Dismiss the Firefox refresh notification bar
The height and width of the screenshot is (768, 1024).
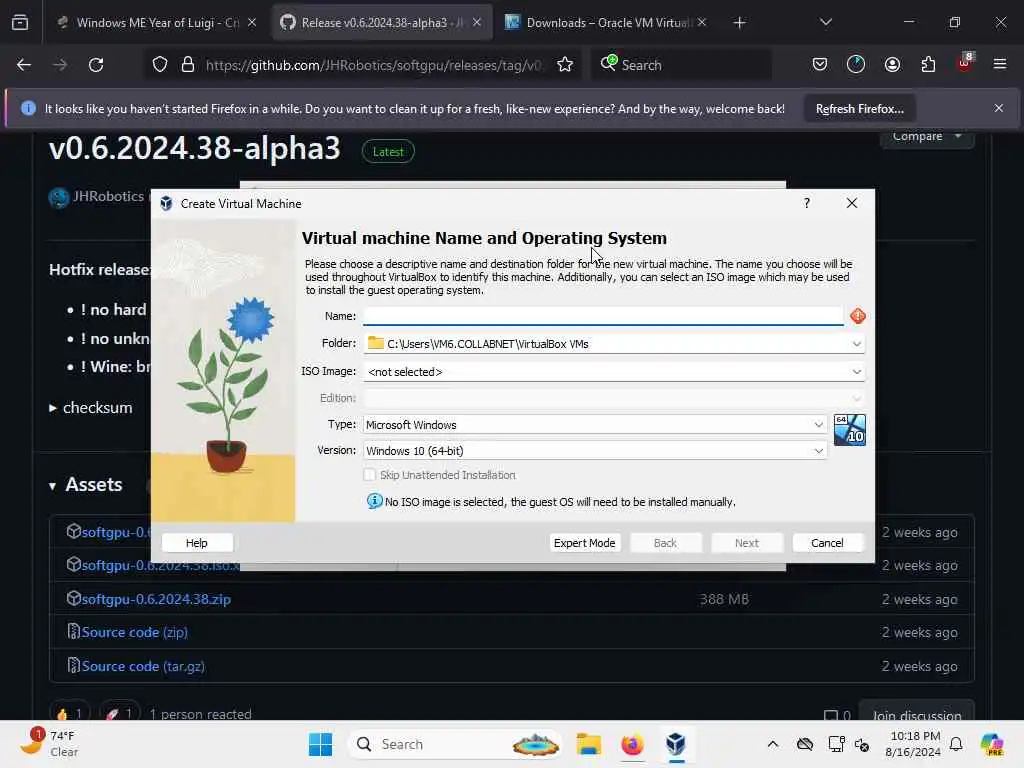click(x=999, y=108)
